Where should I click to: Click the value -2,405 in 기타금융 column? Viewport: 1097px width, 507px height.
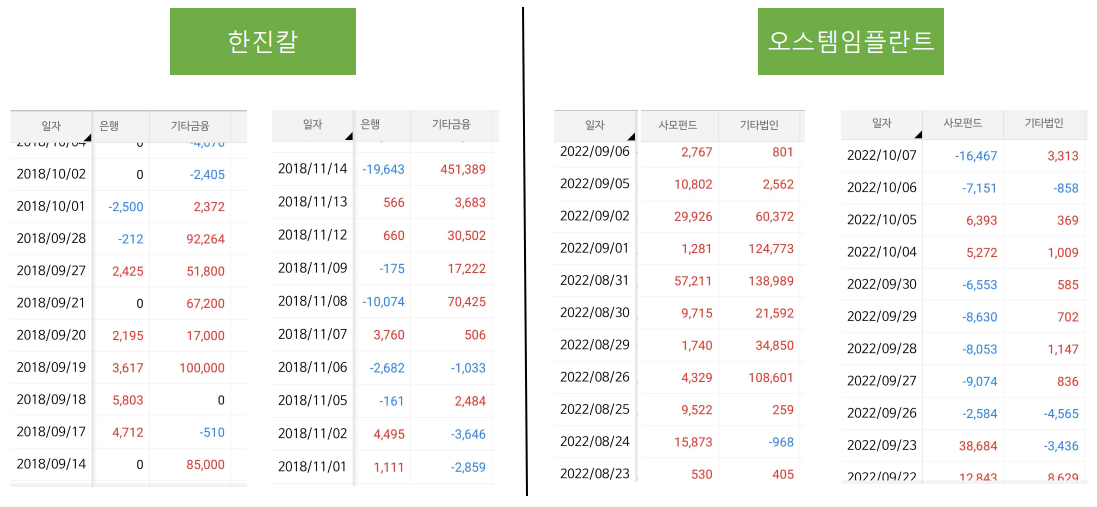click(x=206, y=175)
